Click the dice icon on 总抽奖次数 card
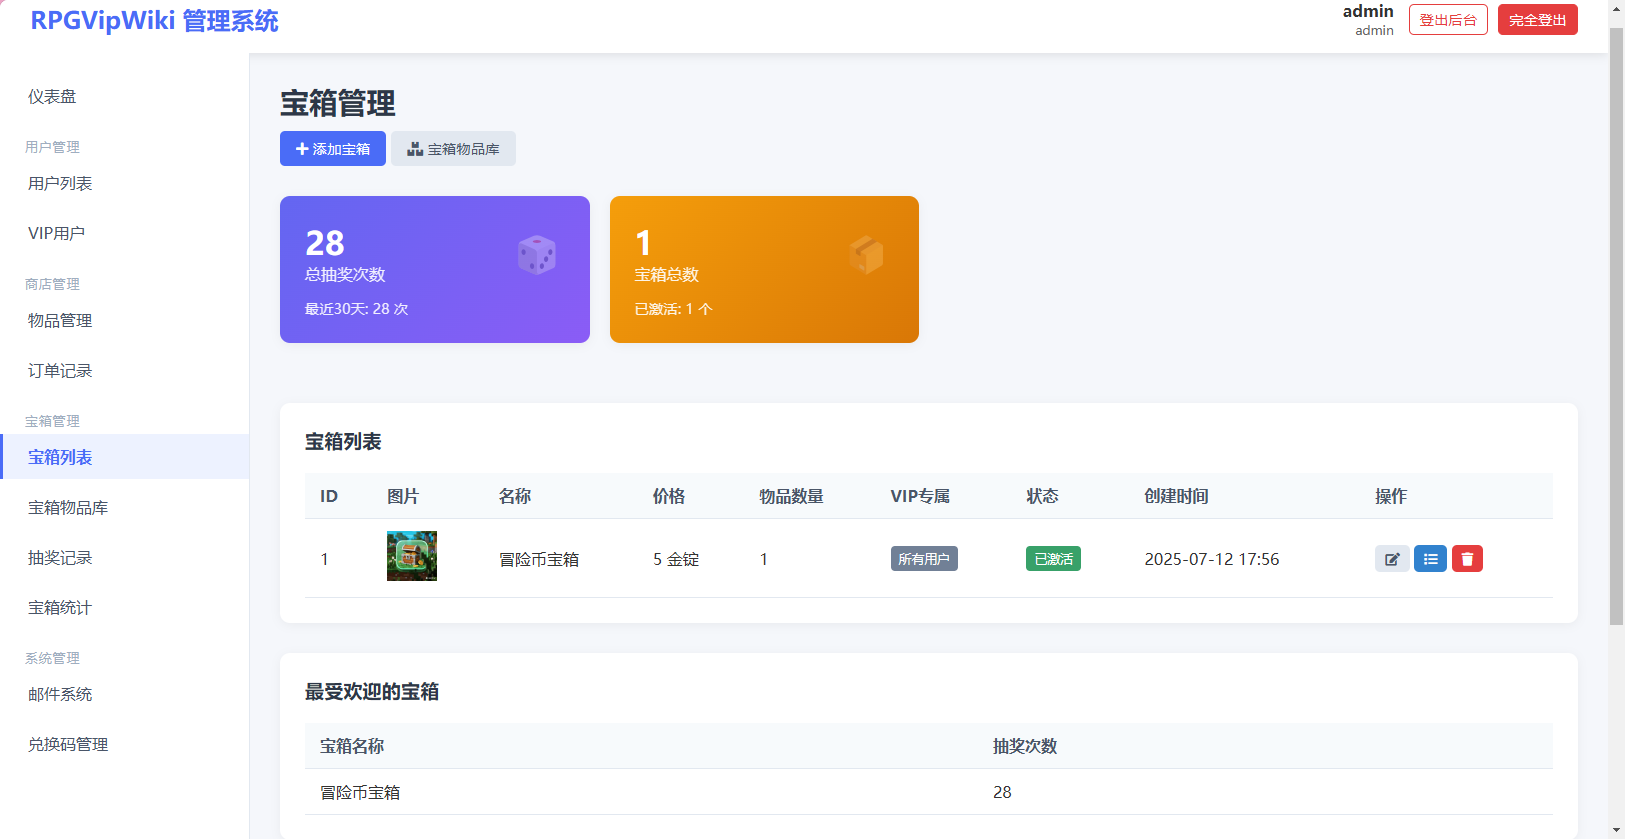This screenshot has height=839, width=1625. click(537, 255)
